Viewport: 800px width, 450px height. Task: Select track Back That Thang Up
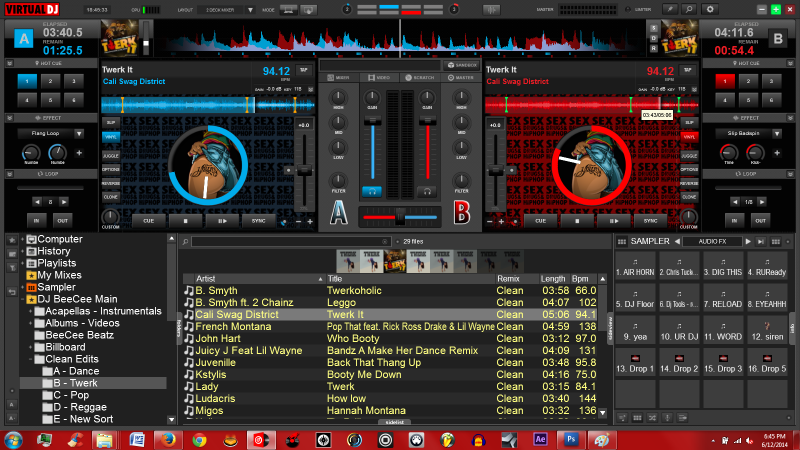pyautogui.click(x=390, y=363)
